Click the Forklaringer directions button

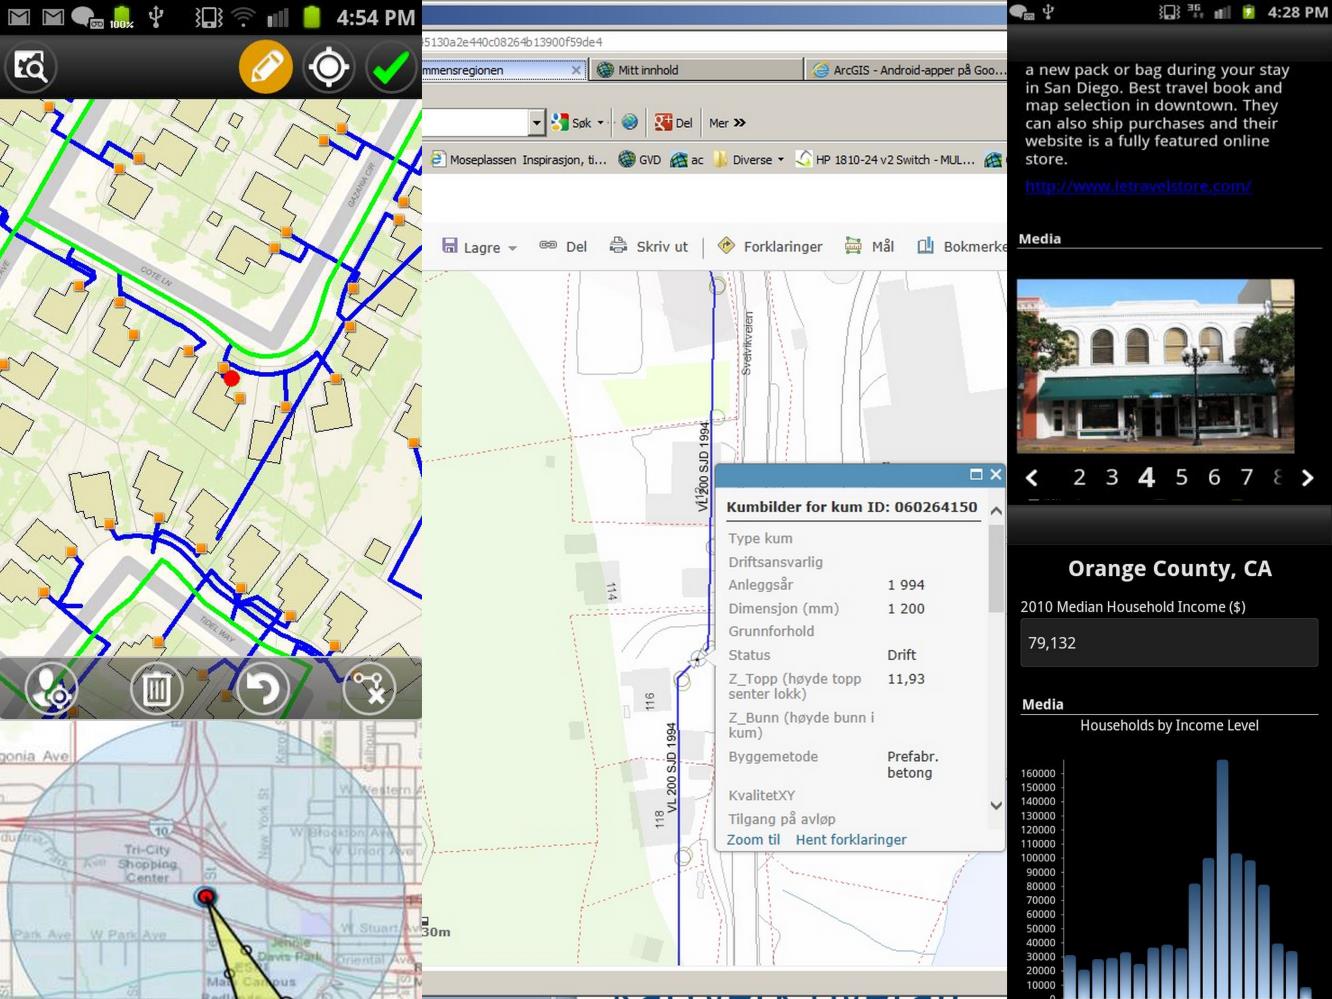point(770,246)
